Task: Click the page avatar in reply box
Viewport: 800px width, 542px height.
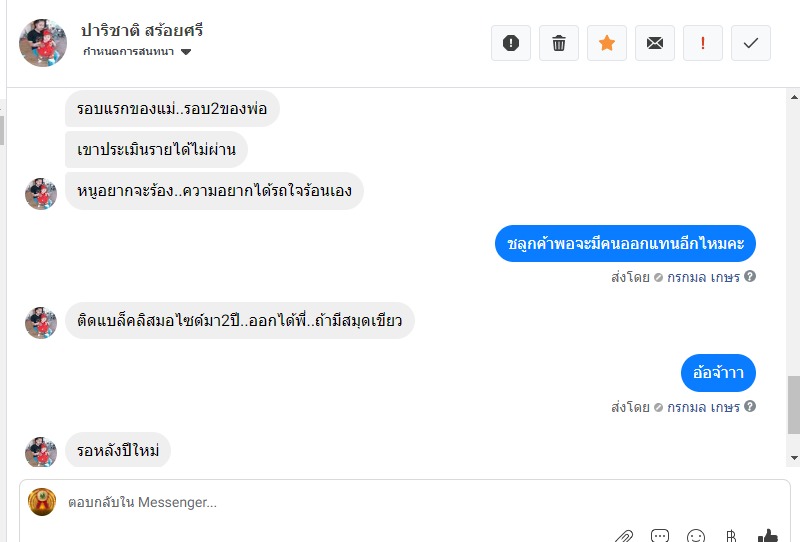Action: (42, 502)
